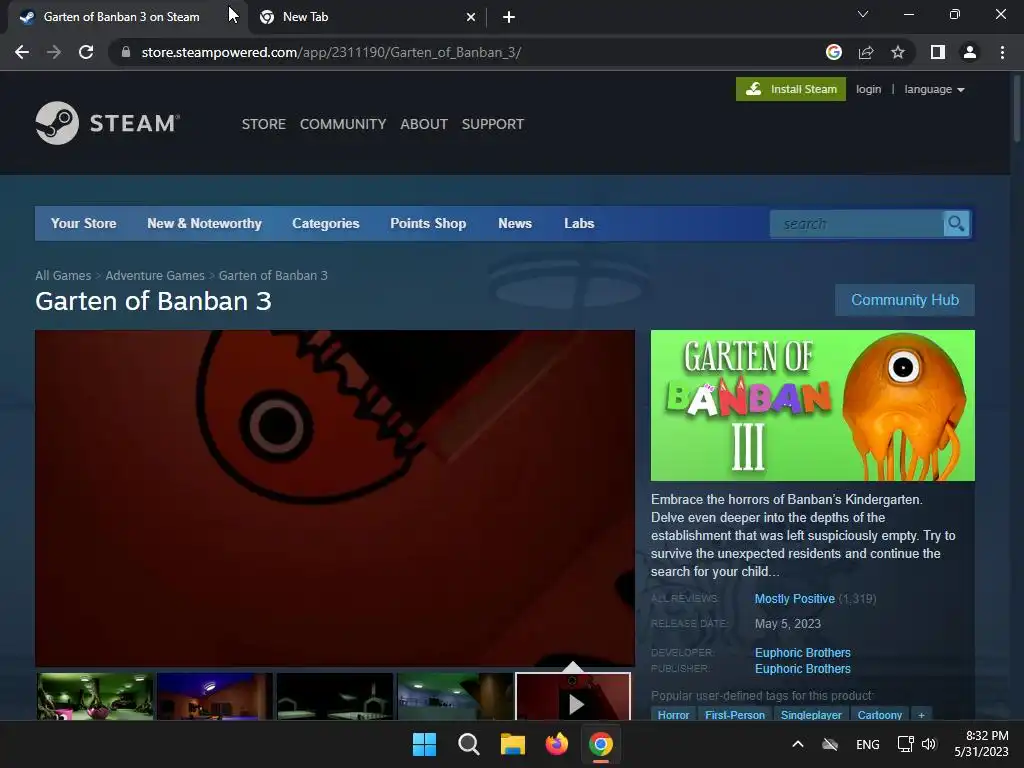
Task: Open New & Noteworthy tab
Action: pos(204,223)
